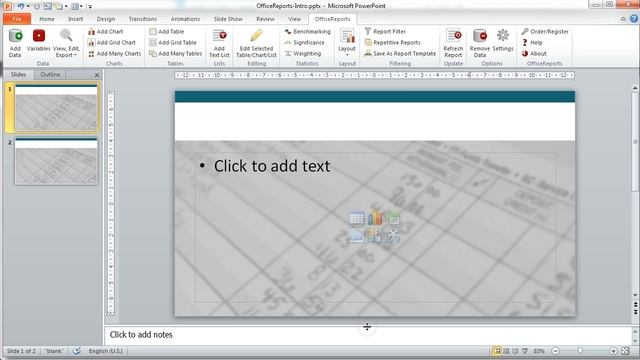The image size is (640, 360).
Task: Click the Add Data database icon
Action: [x=15, y=36]
